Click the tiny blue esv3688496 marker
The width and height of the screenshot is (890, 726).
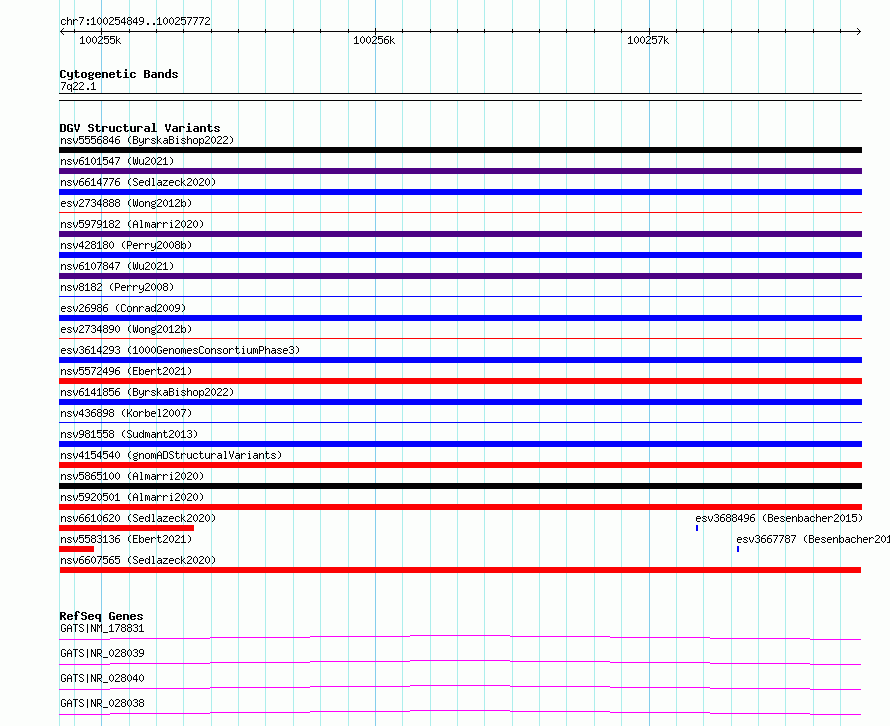(697, 528)
